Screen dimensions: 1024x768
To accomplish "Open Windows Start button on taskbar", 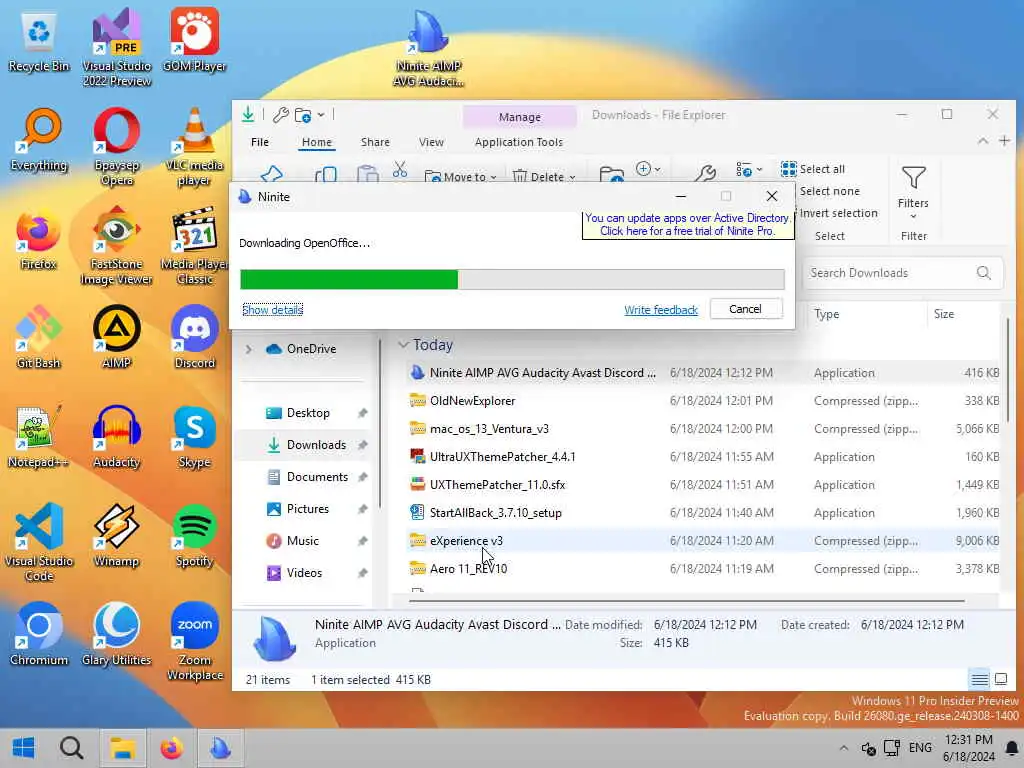I will [x=24, y=748].
